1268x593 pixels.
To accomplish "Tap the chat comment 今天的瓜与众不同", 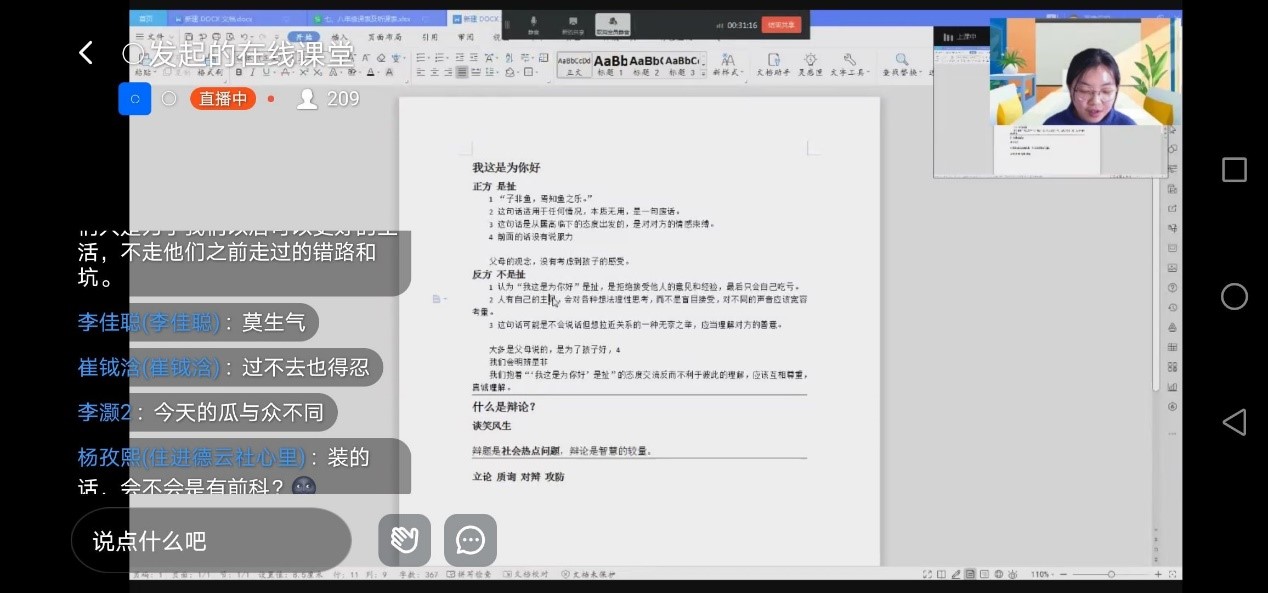I will click(x=237, y=412).
